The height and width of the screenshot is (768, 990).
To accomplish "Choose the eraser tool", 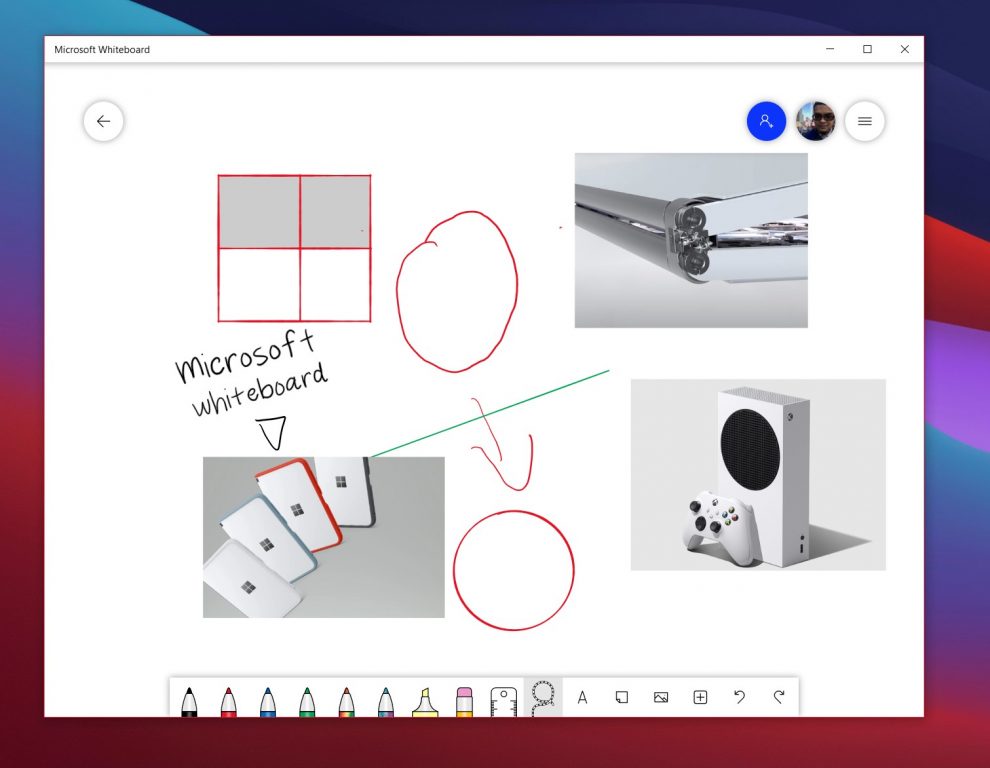I will tap(464, 701).
